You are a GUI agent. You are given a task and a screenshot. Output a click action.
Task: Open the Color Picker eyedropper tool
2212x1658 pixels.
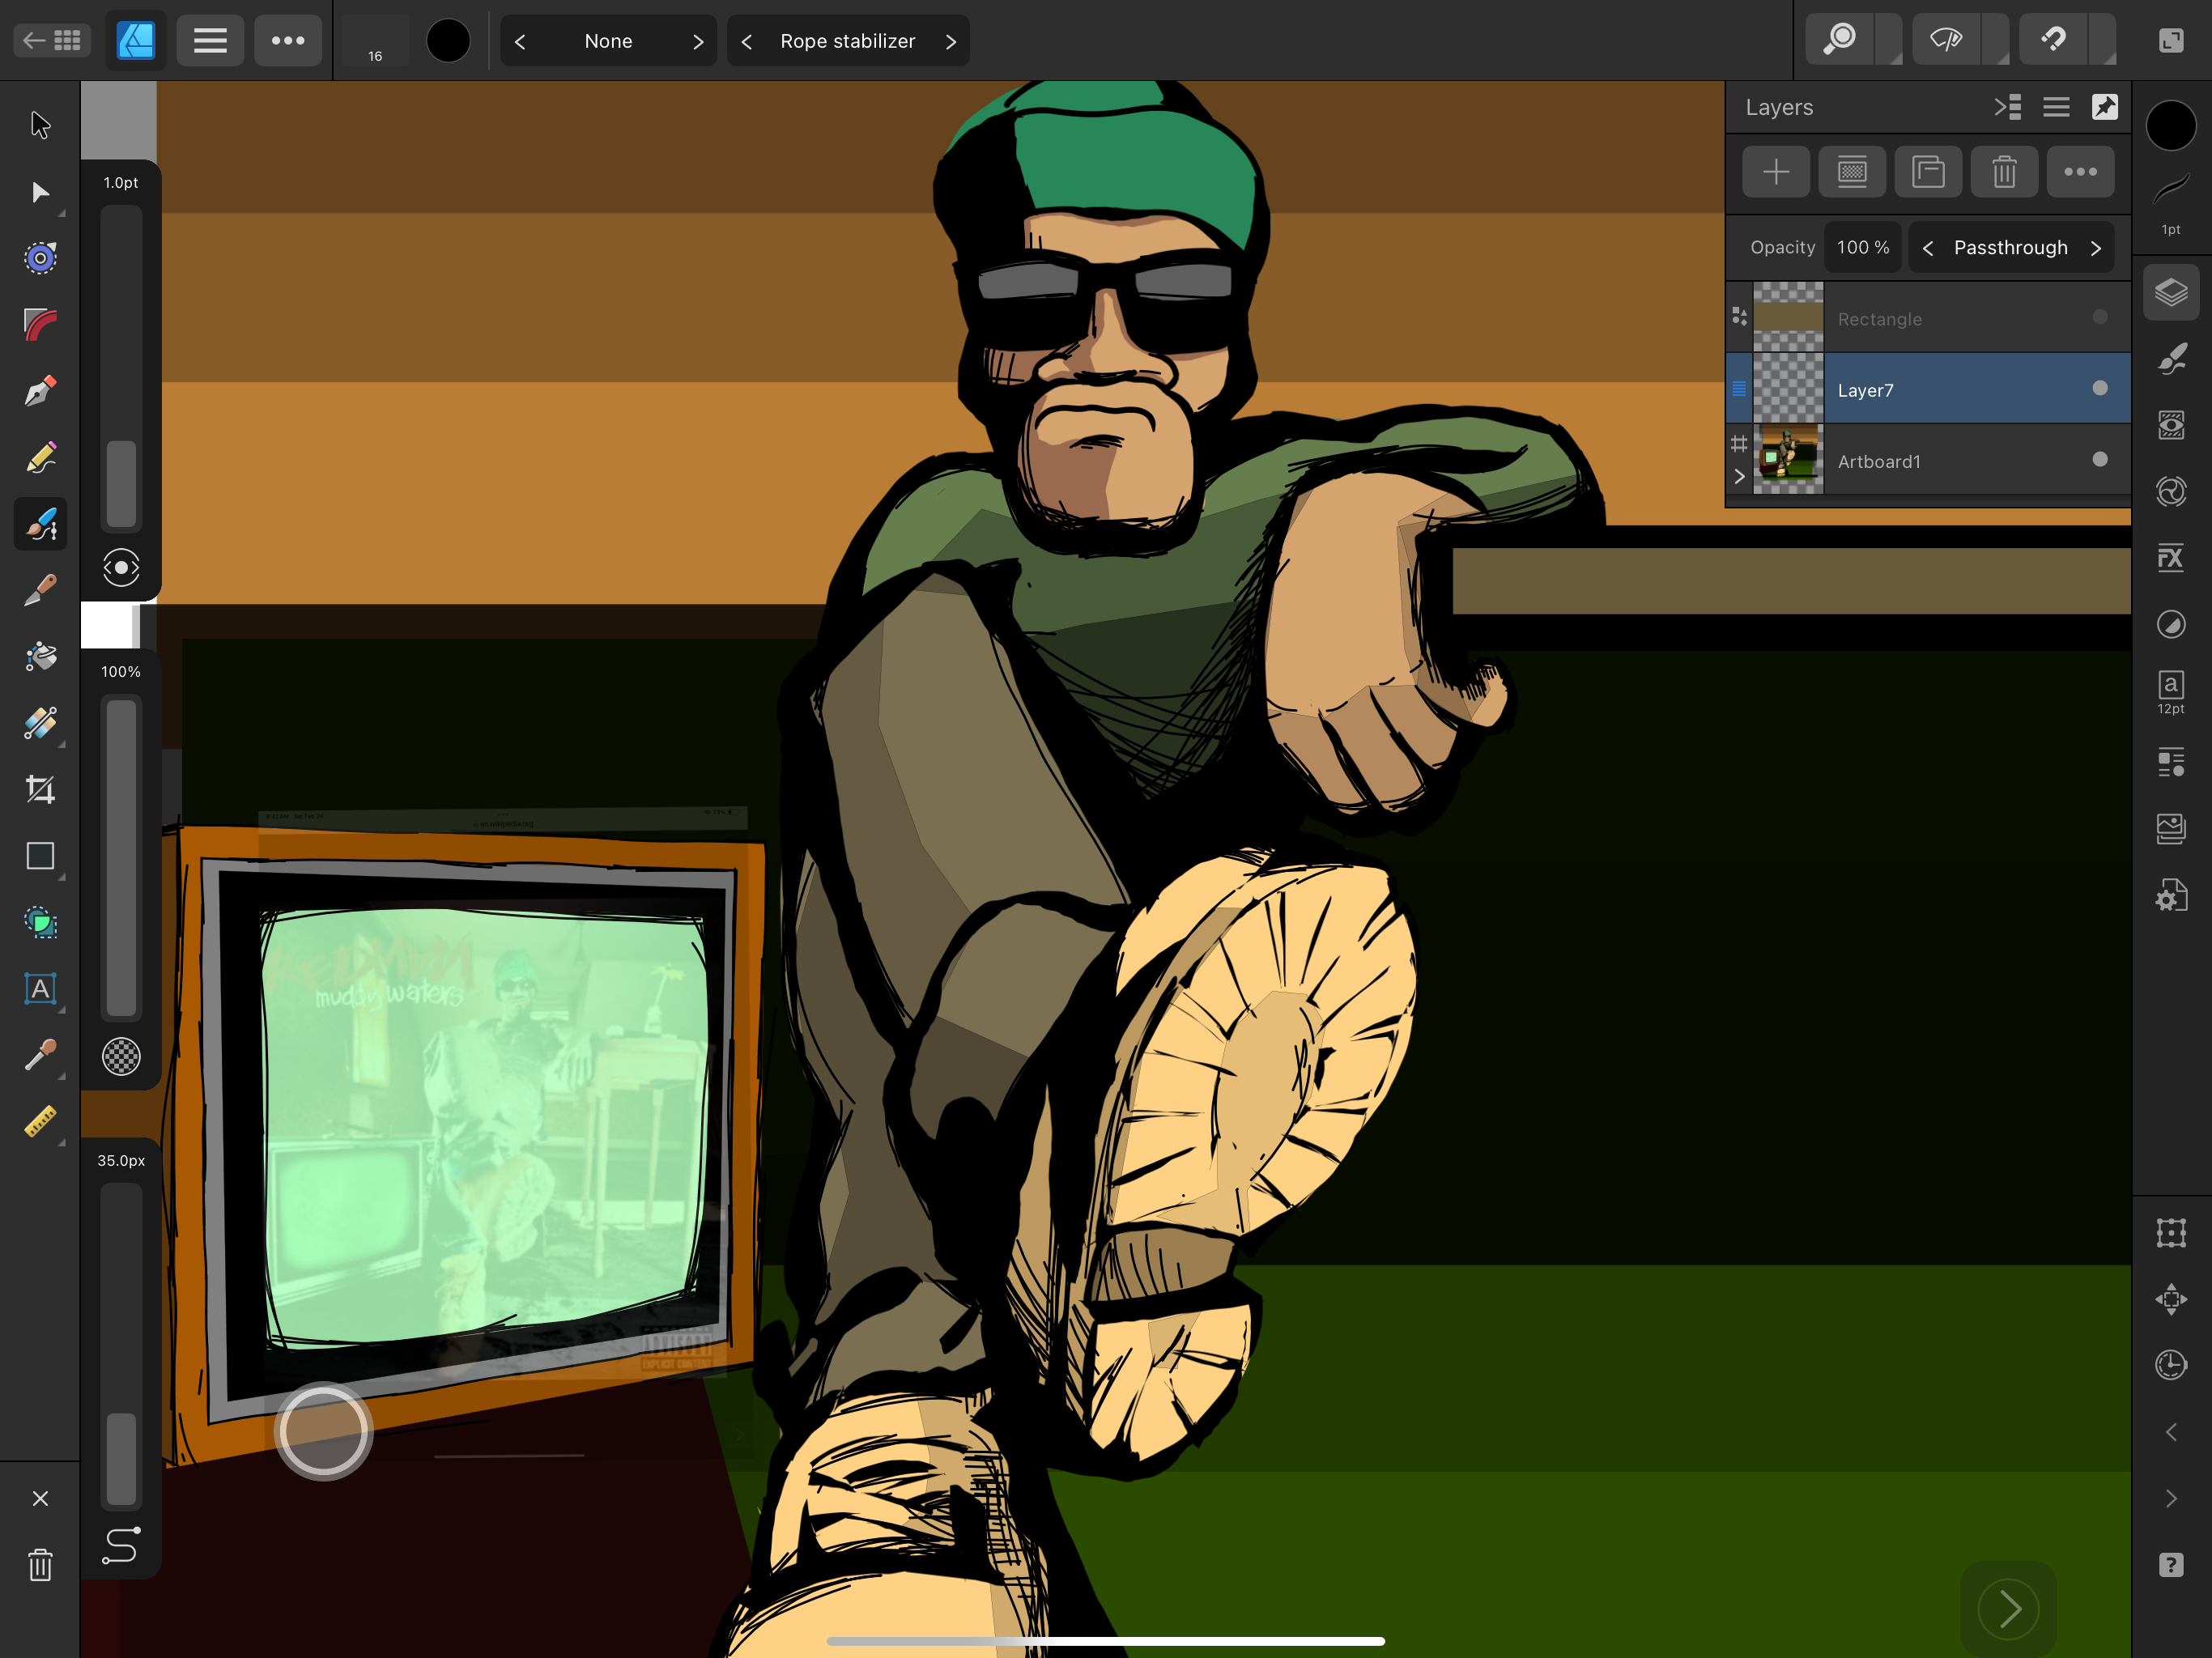tap(40, 1055)
